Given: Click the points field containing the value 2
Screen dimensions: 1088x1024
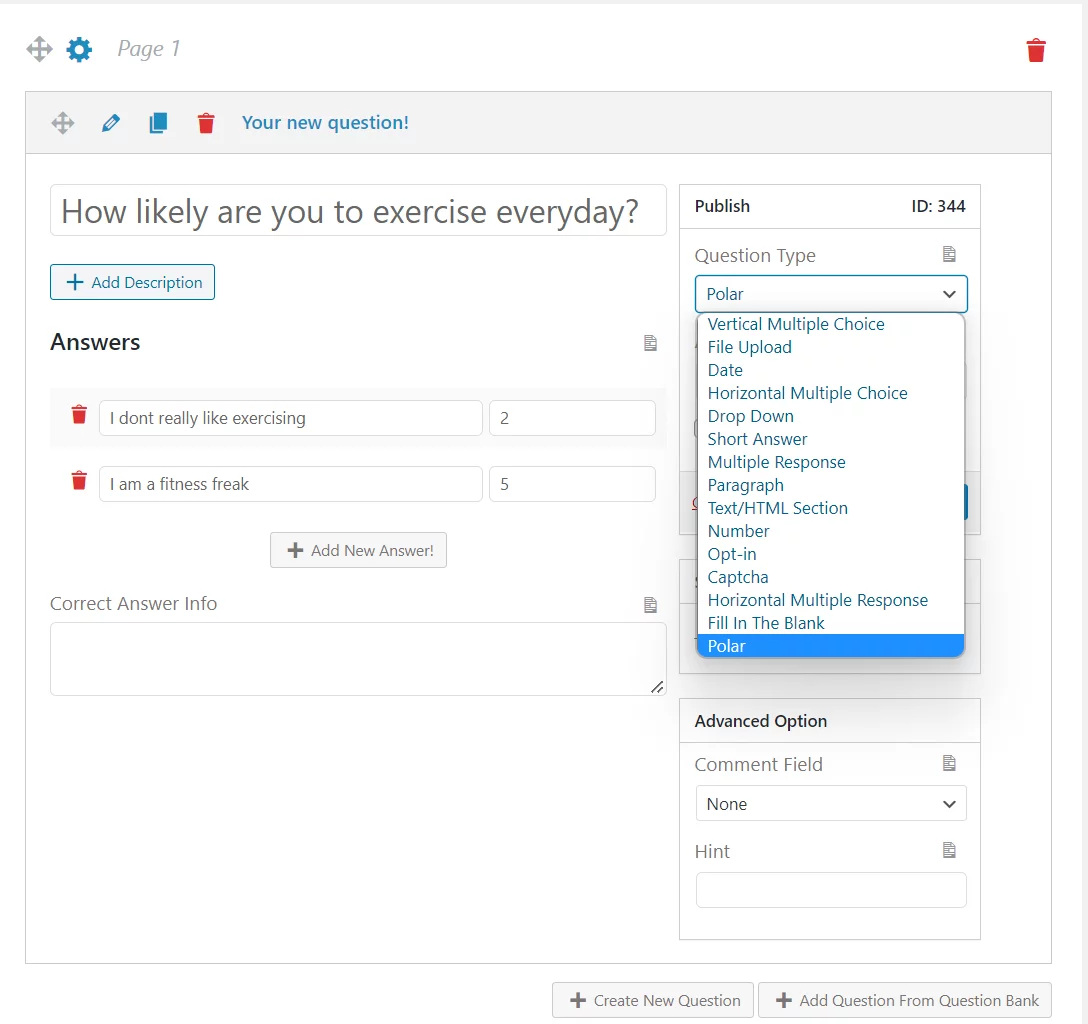Looking at the screenshot, I should point(572,417).
